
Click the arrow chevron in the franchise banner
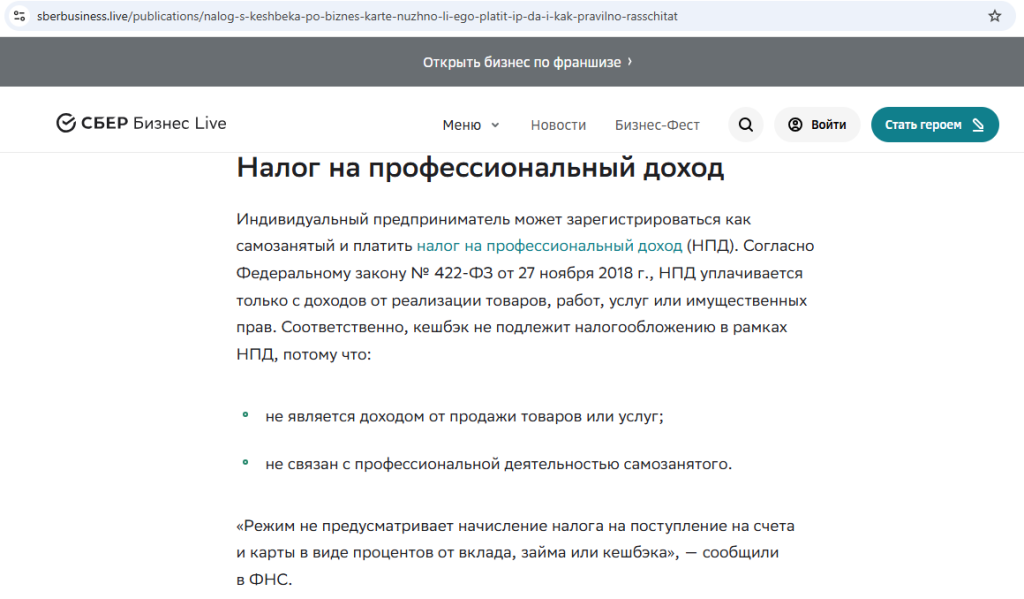coord(629,62)
